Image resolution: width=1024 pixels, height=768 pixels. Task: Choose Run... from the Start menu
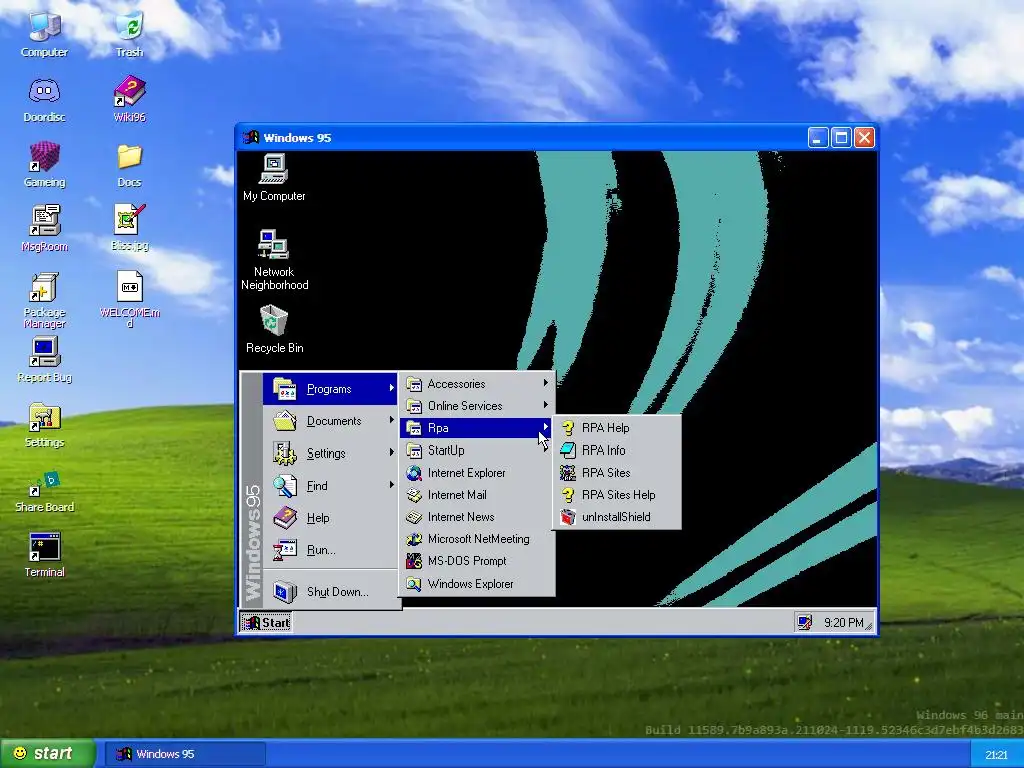click(x=330, y=550)
